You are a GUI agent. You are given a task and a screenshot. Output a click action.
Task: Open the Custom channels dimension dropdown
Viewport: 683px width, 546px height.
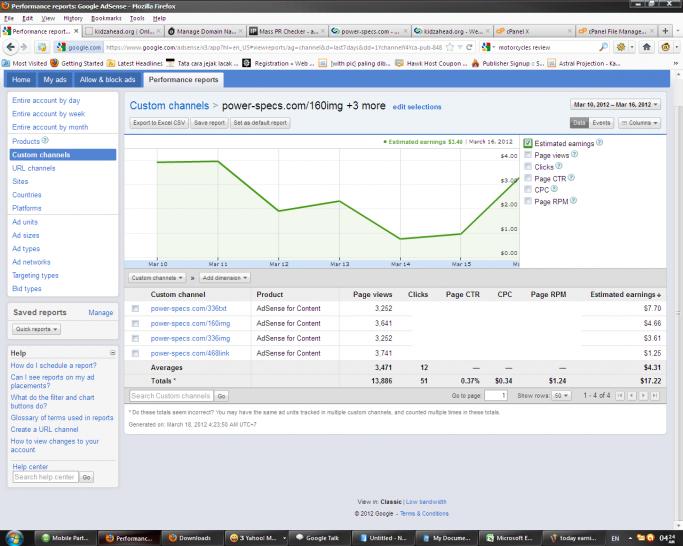pyautogui.click(x=157, y=278)
